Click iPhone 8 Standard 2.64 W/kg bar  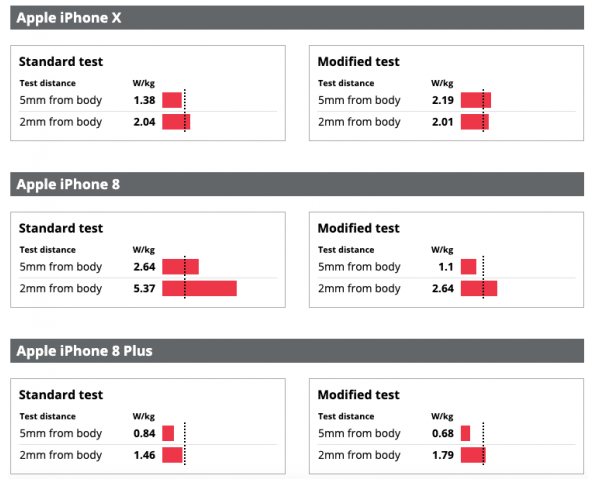180,267
